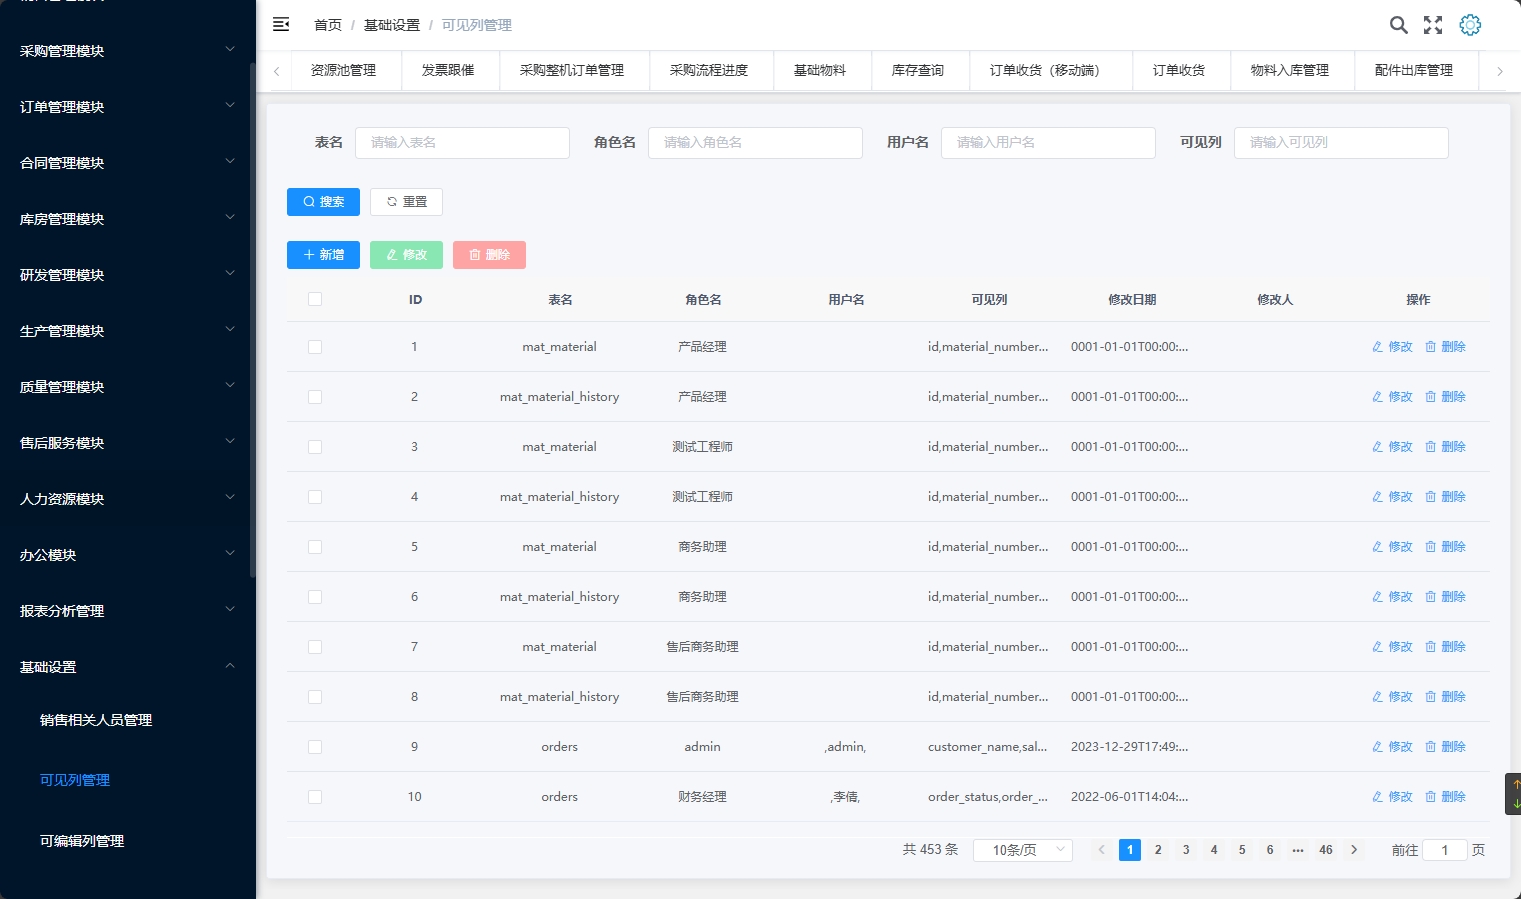Go to previous page with the left chevron
This screenshot has height=899, width=1521.
pyautogui.click(x=1102, y=850)
